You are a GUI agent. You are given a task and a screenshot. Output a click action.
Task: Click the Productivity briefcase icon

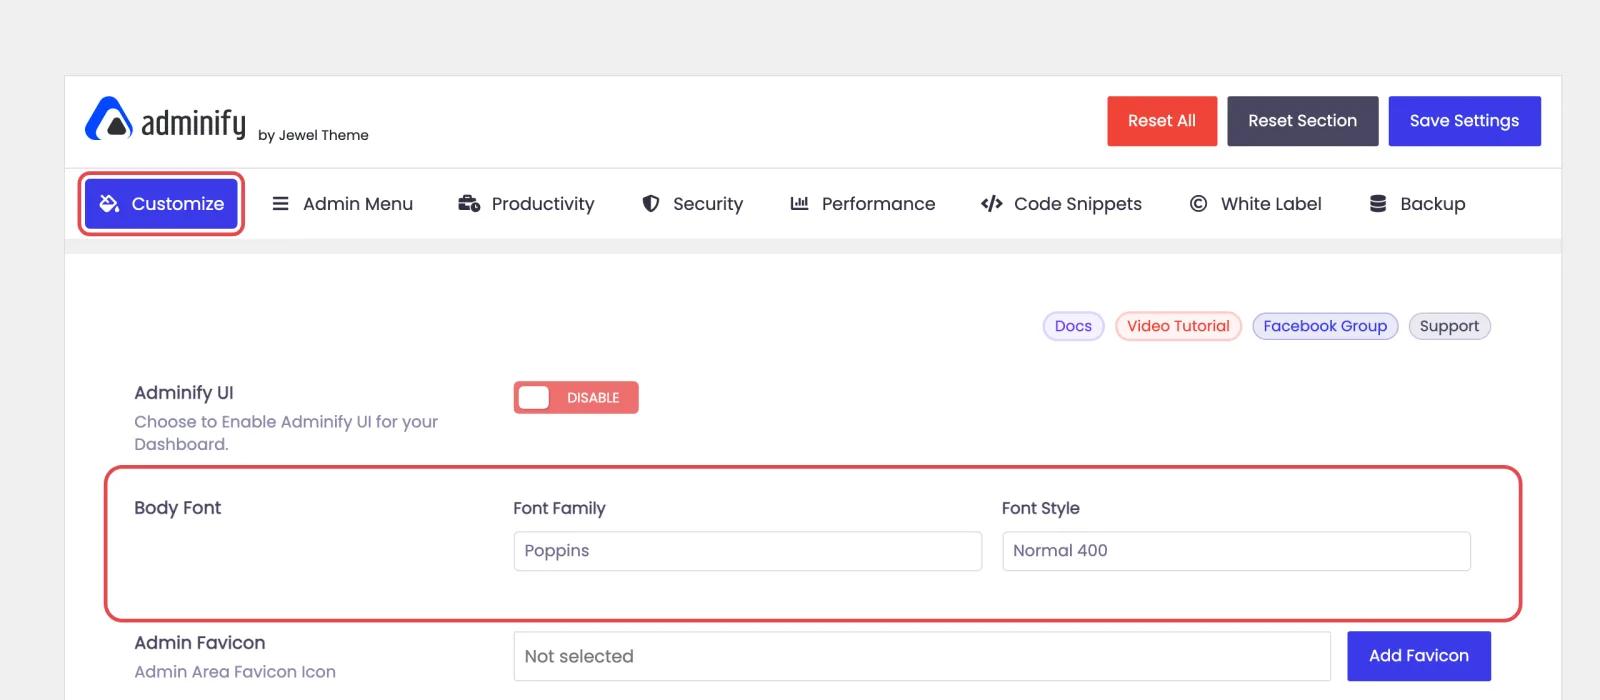coord(469,204)
